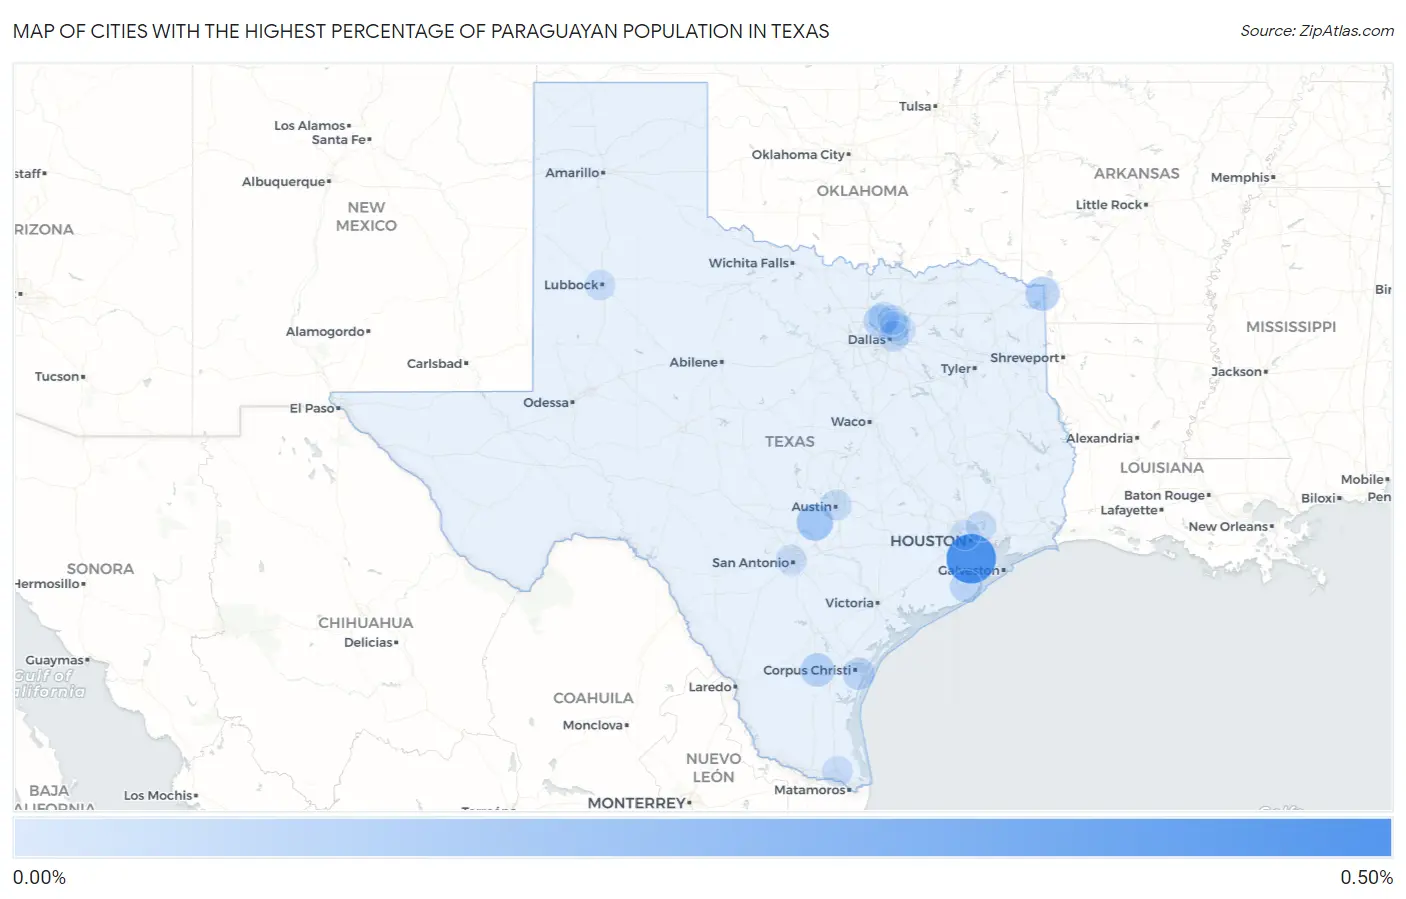1406x899 pixels.
Task: Click the Dallas city label
Action: pyautogui.click(x=866, y=340)
